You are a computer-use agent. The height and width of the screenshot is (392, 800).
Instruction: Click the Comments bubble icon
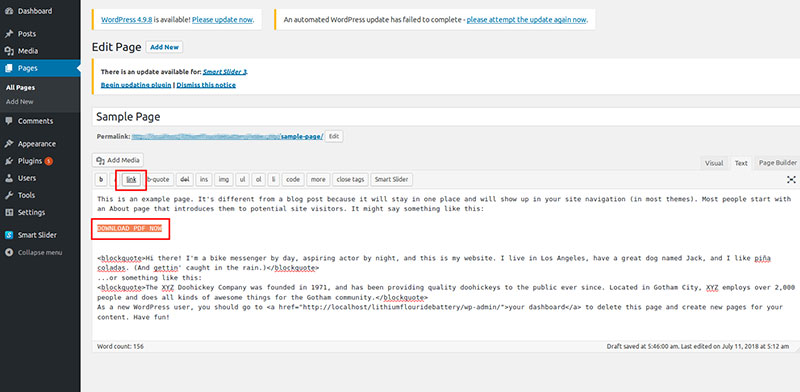(x=9, y=121)
